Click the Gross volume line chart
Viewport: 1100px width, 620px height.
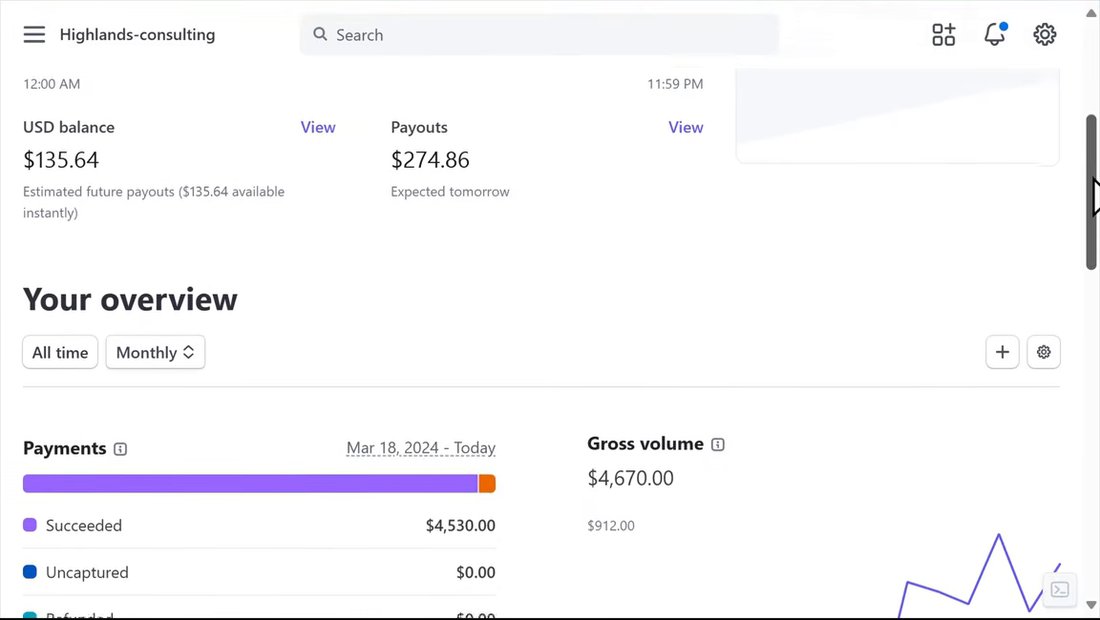click(x=979, y=575)
